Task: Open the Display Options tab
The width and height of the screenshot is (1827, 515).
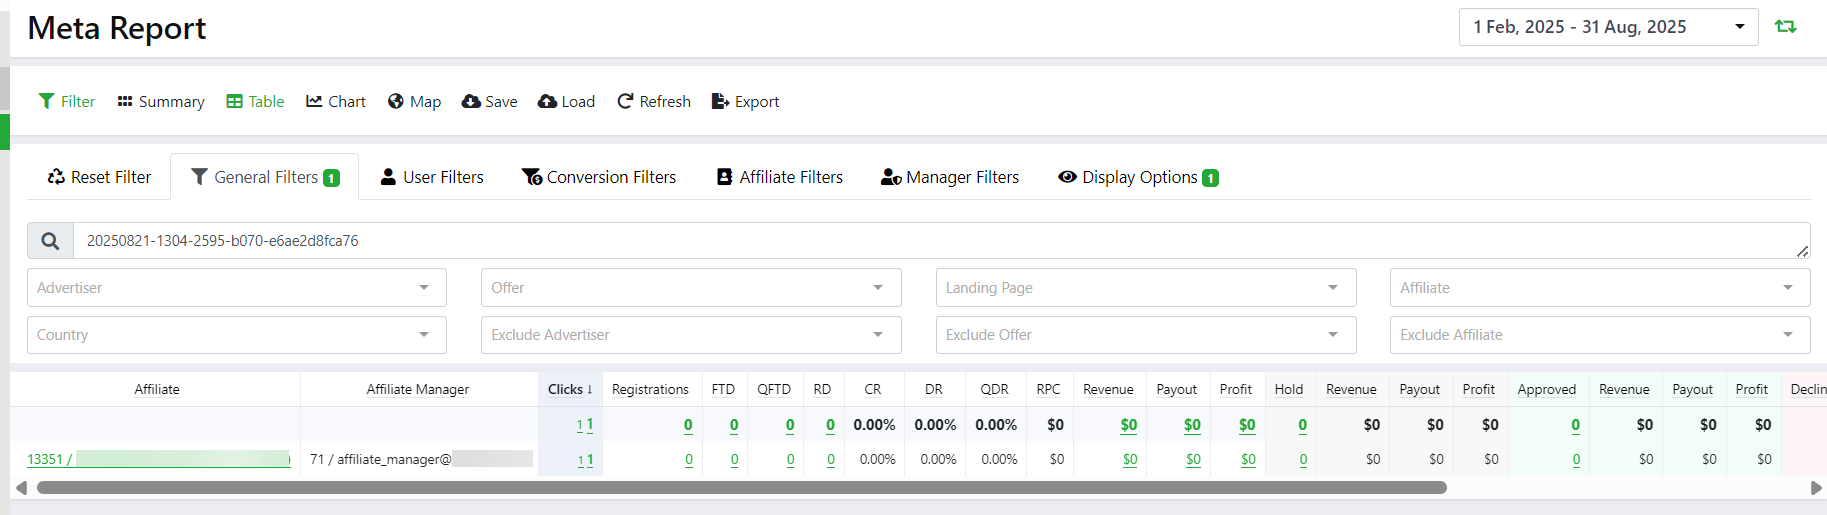Action: point(1138,177)
